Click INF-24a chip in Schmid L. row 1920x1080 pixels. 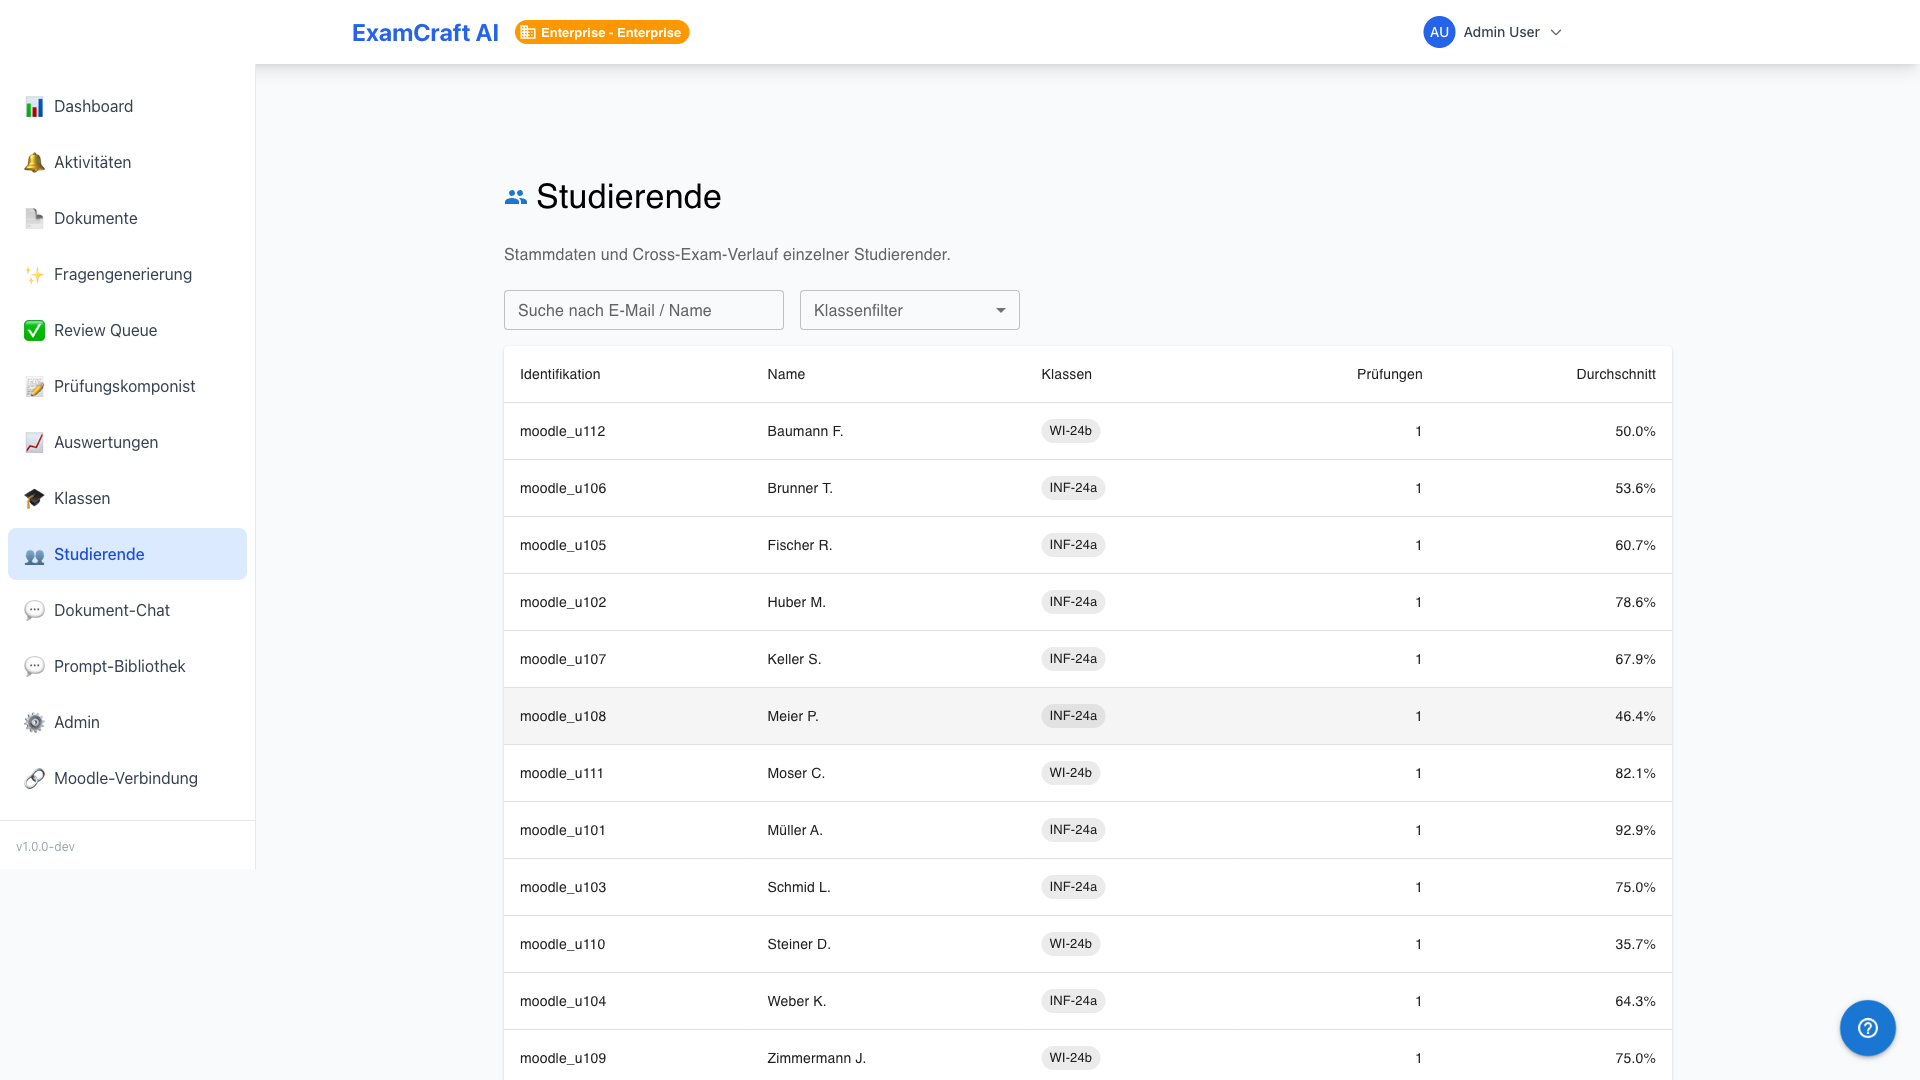[1073, 887]
